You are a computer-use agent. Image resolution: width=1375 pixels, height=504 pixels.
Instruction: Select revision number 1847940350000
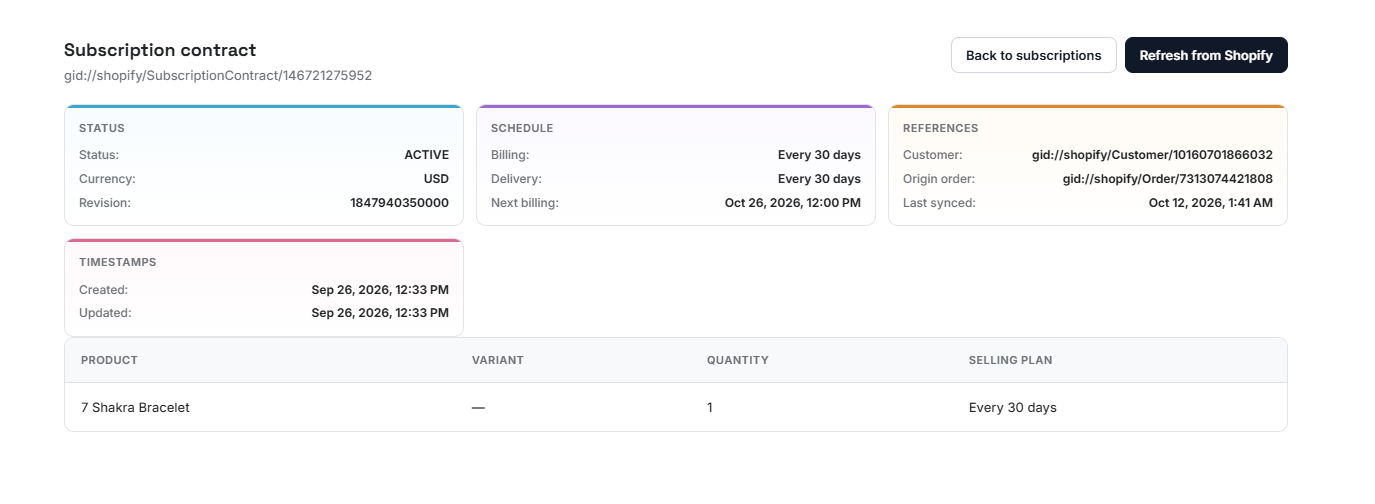point(399,203)
